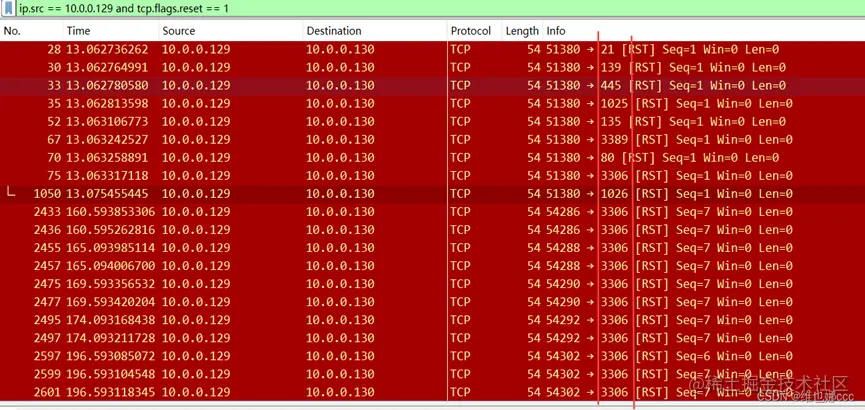Viewport: 865px width, 410px height.
Task: Select packet number 67
Action: 432,140
